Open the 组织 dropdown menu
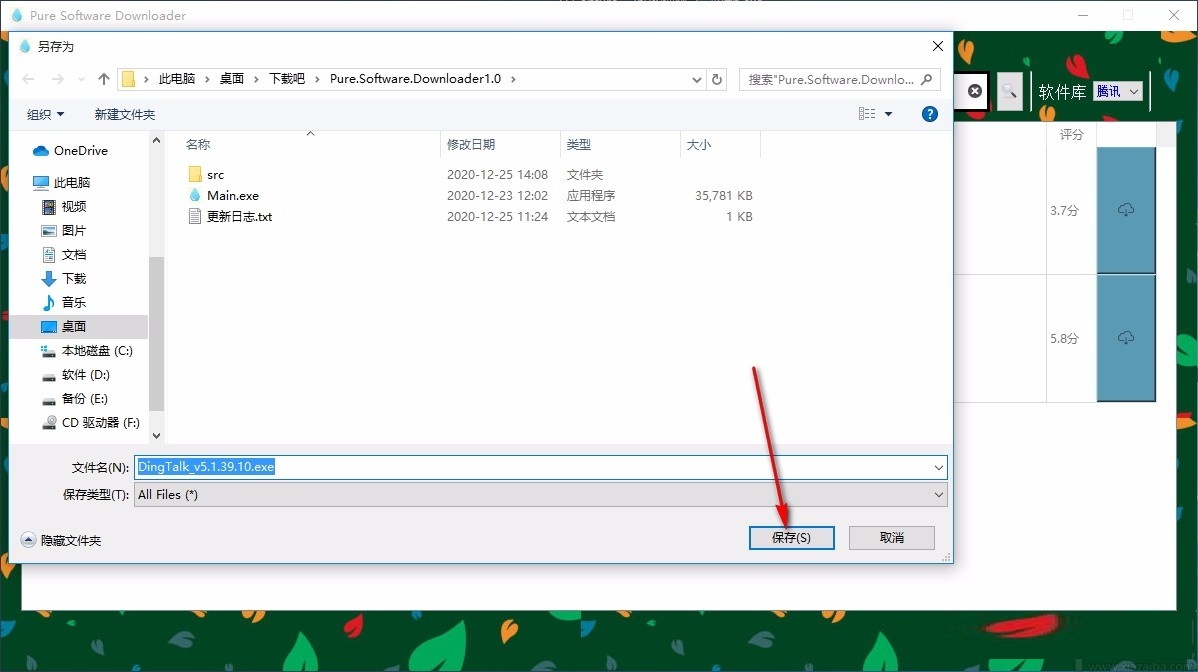 point(44,114)
